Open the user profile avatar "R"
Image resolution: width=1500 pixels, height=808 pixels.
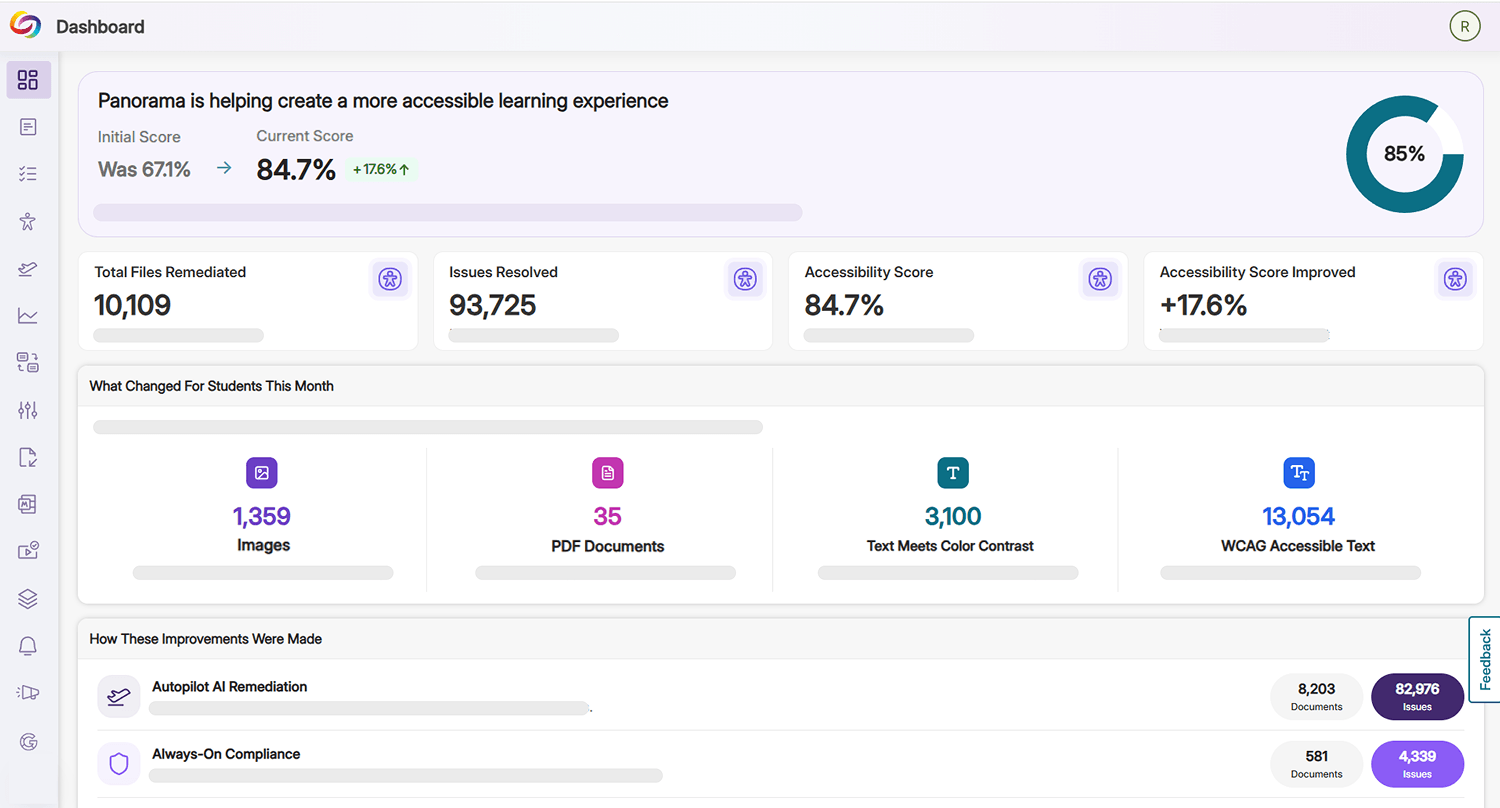pos(1465,27)
